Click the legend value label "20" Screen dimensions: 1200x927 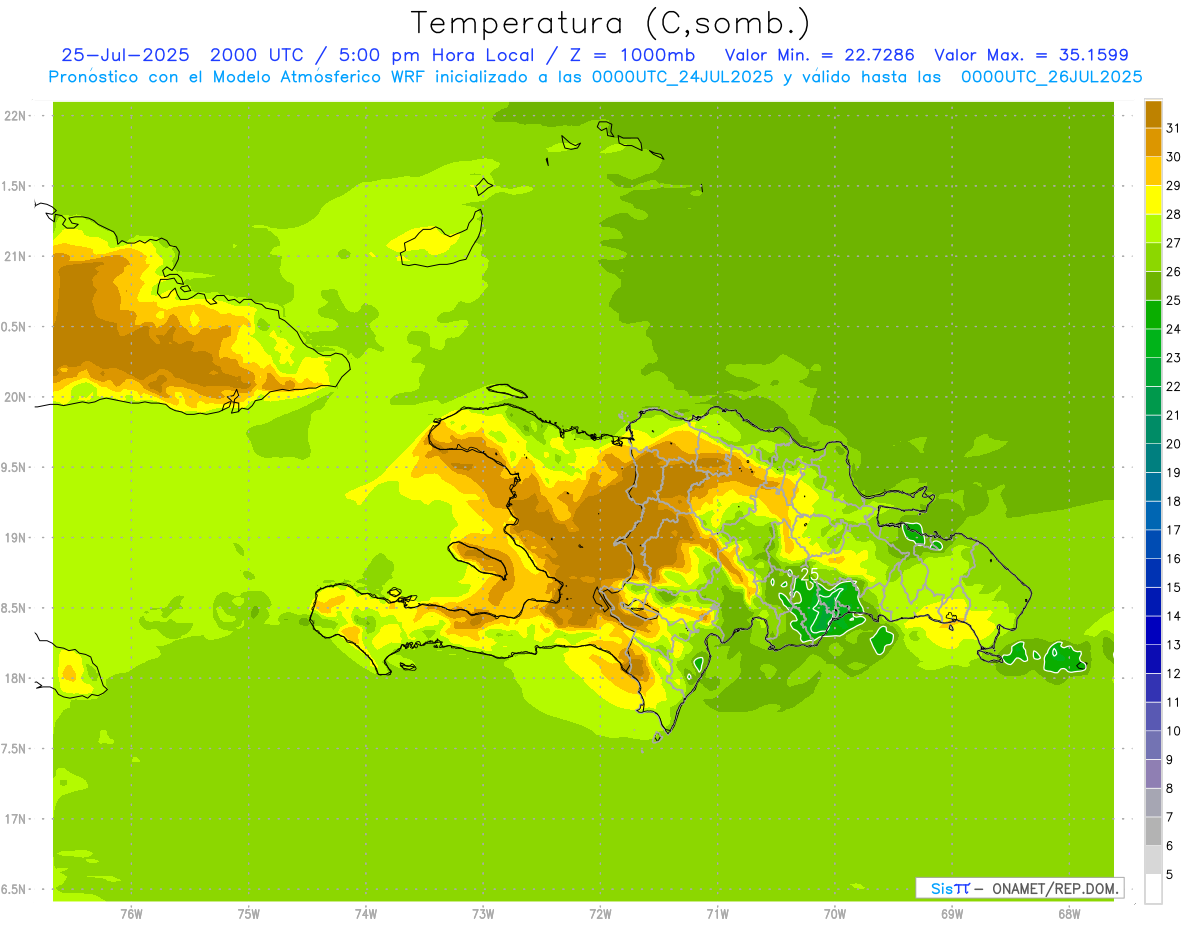[x=1173, y=444]
